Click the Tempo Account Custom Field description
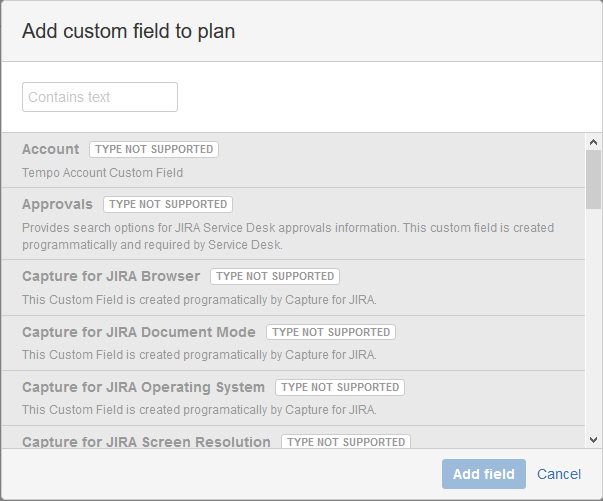 (x=102, y=173)
